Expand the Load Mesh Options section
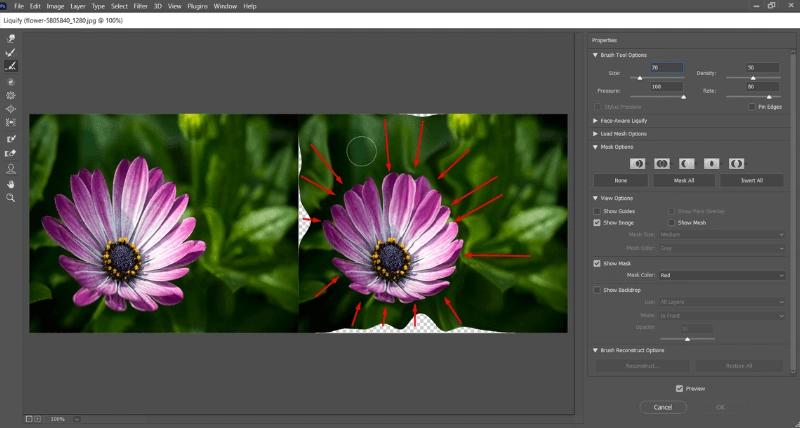The width and height of the screenshot is (800, 428). click(595, 134)
